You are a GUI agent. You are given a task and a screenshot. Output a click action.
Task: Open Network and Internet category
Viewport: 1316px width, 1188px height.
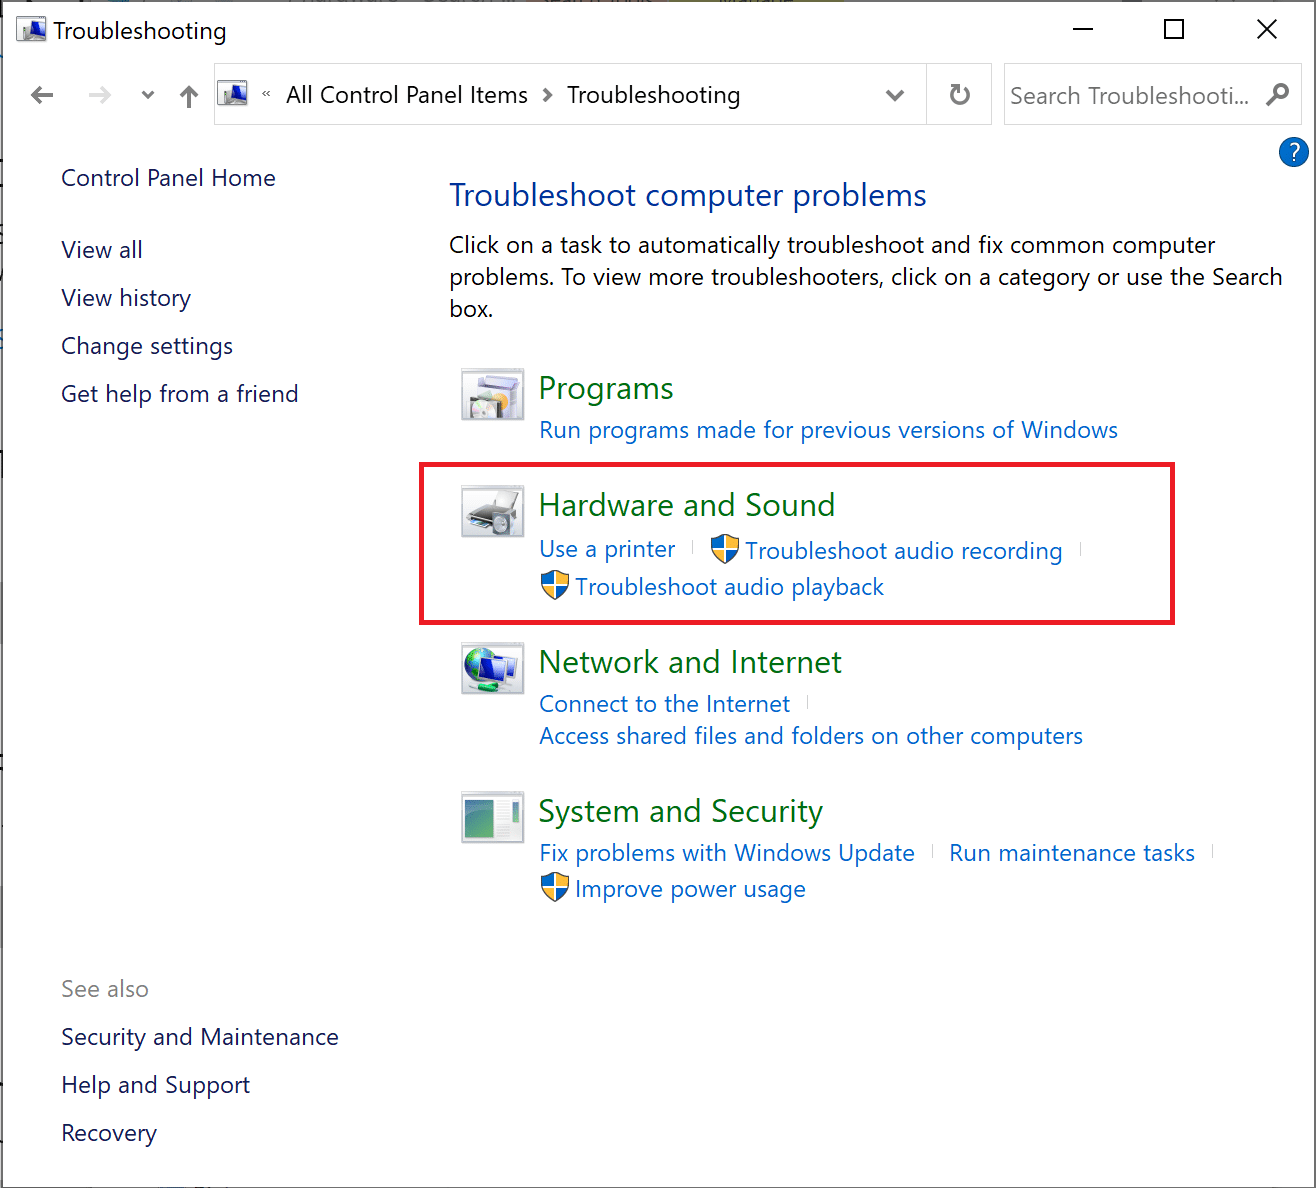tap(690, 662)
